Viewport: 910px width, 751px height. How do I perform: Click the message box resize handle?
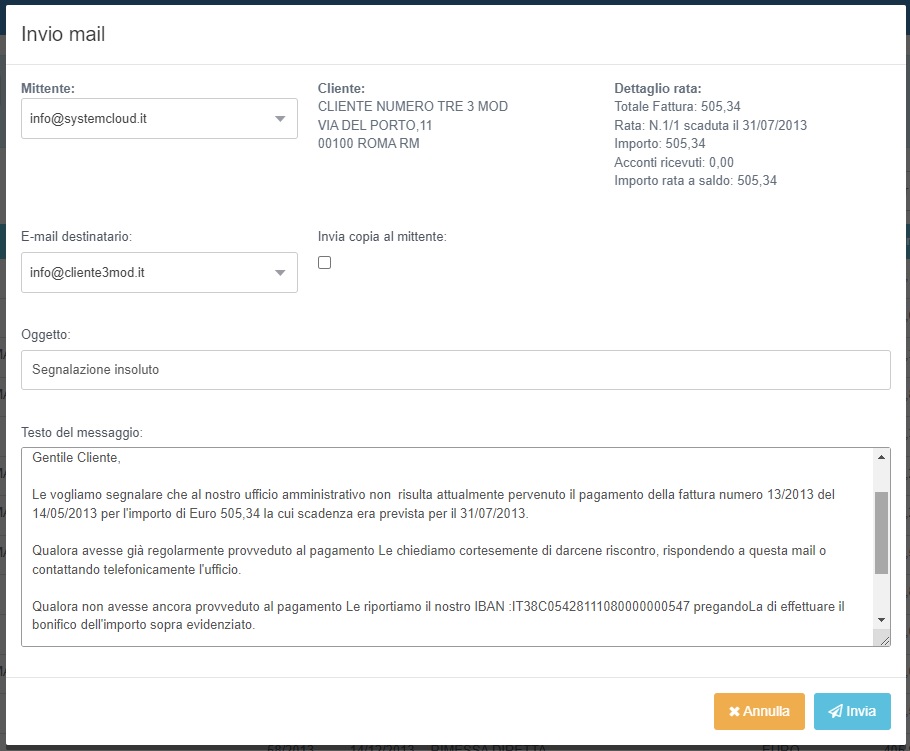884,640
